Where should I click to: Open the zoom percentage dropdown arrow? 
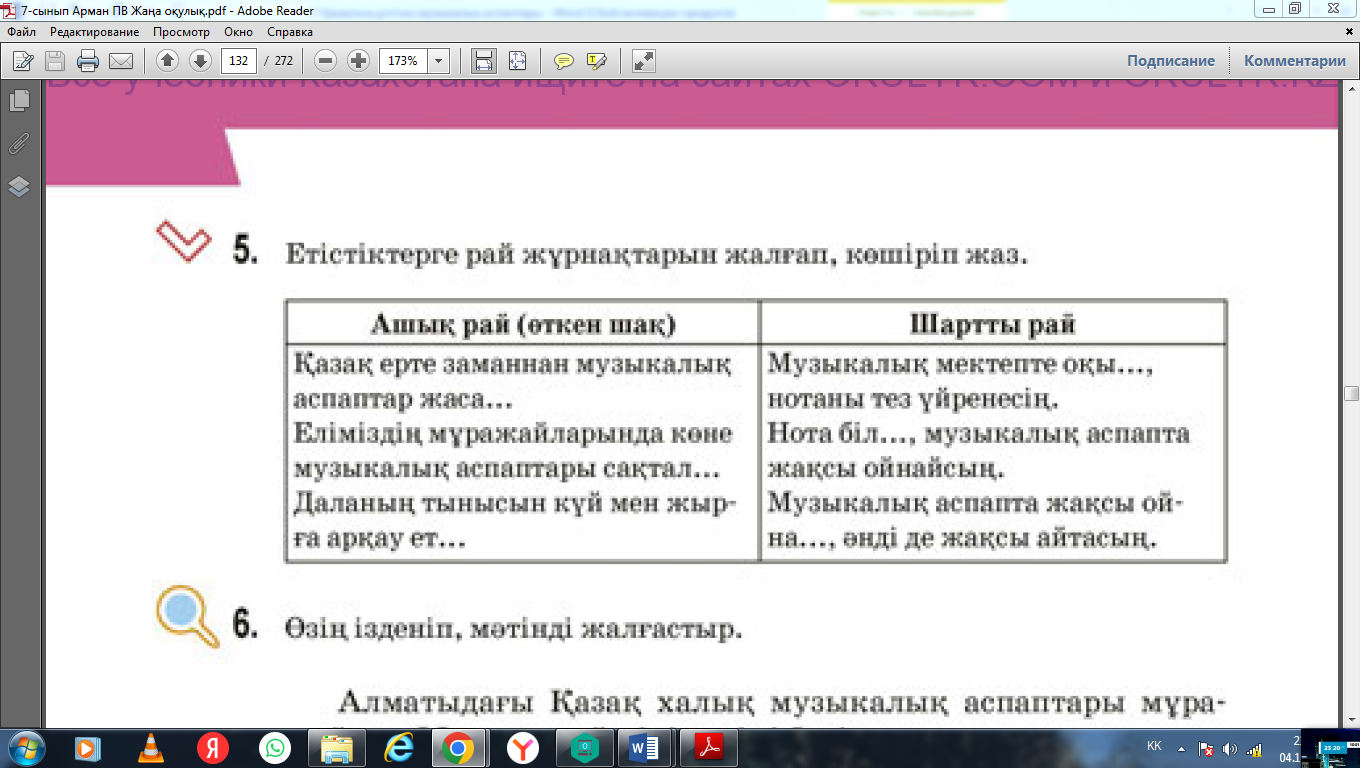pos(439,61)
